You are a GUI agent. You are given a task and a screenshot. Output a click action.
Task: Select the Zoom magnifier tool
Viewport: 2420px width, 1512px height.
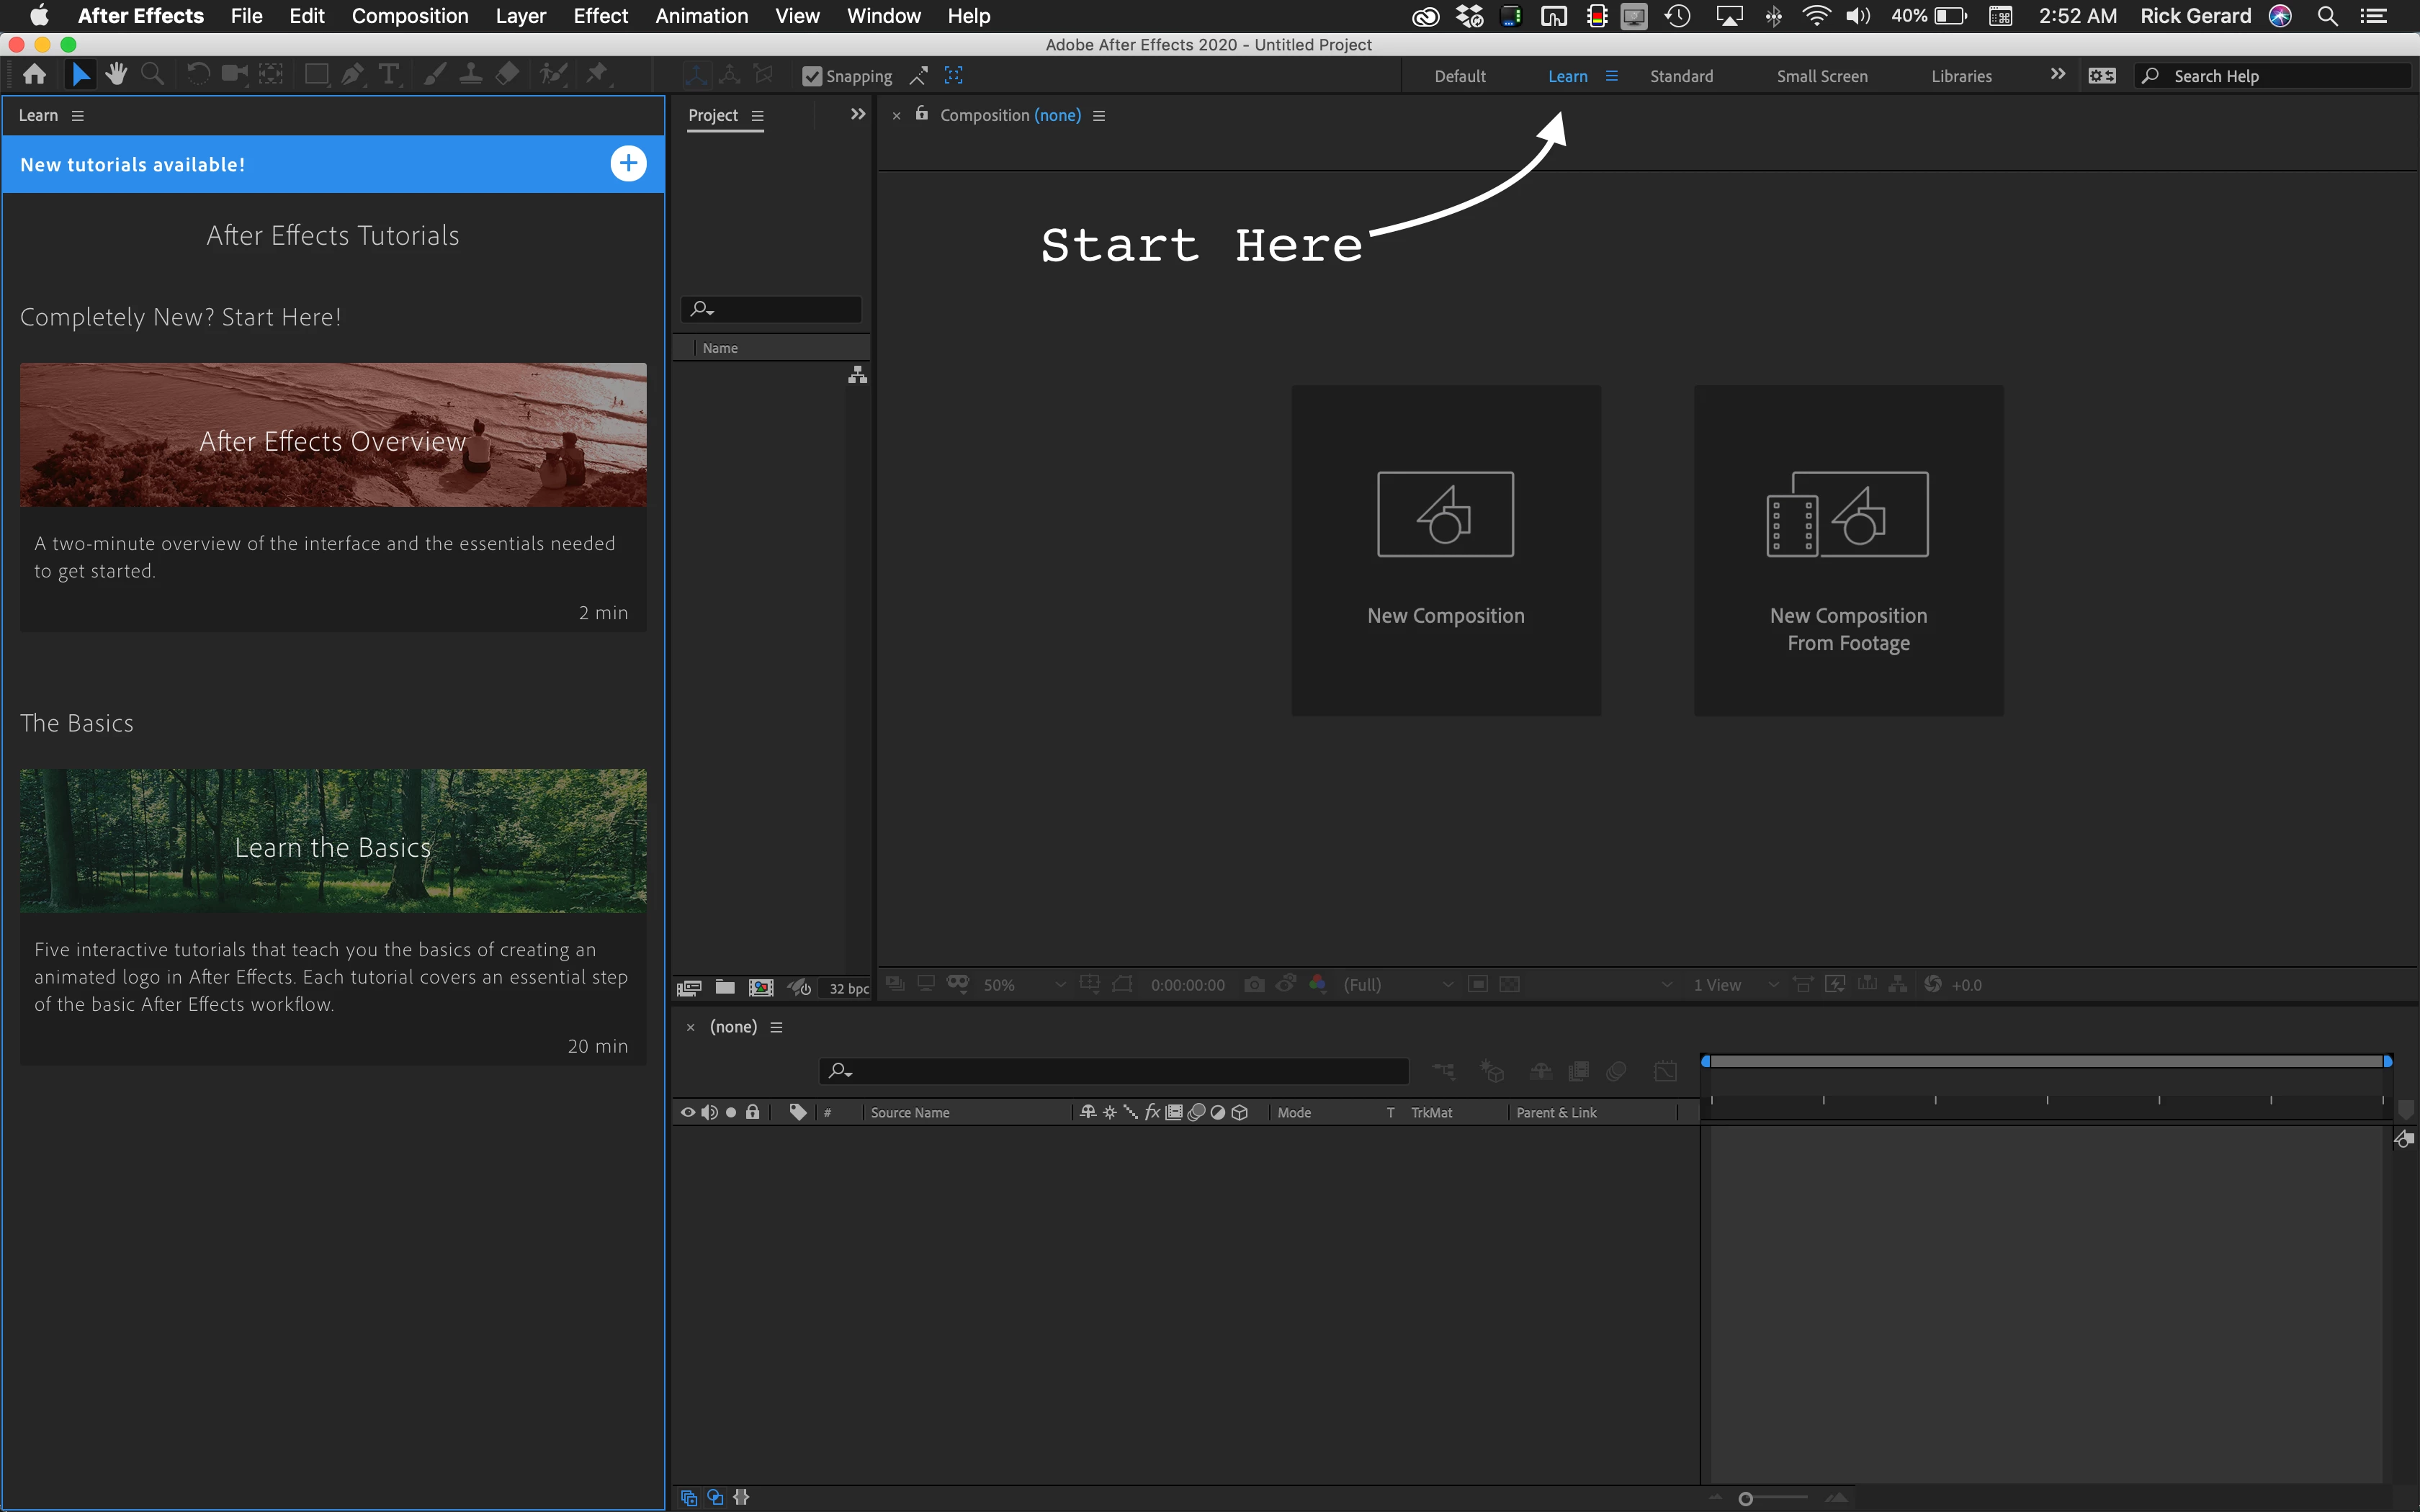pos(152,74)
